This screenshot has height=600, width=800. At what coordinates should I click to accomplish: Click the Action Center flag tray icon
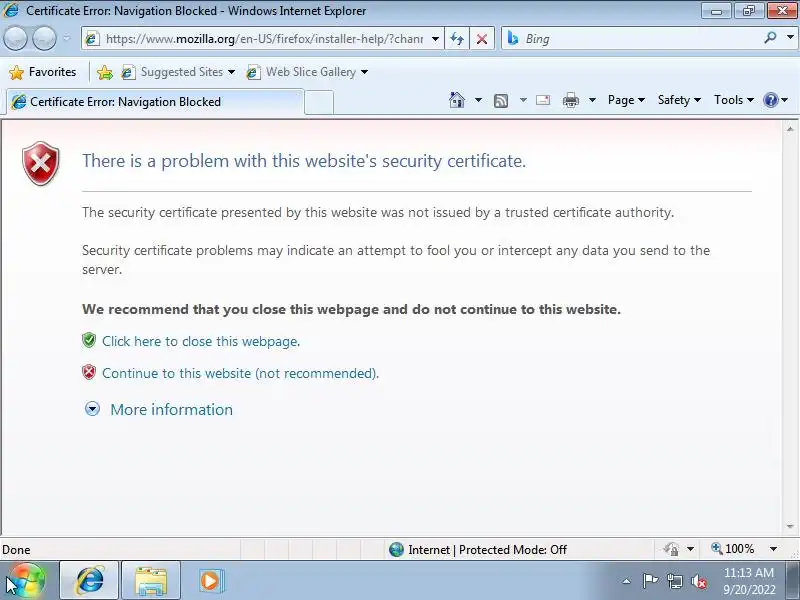pos(650,581)
